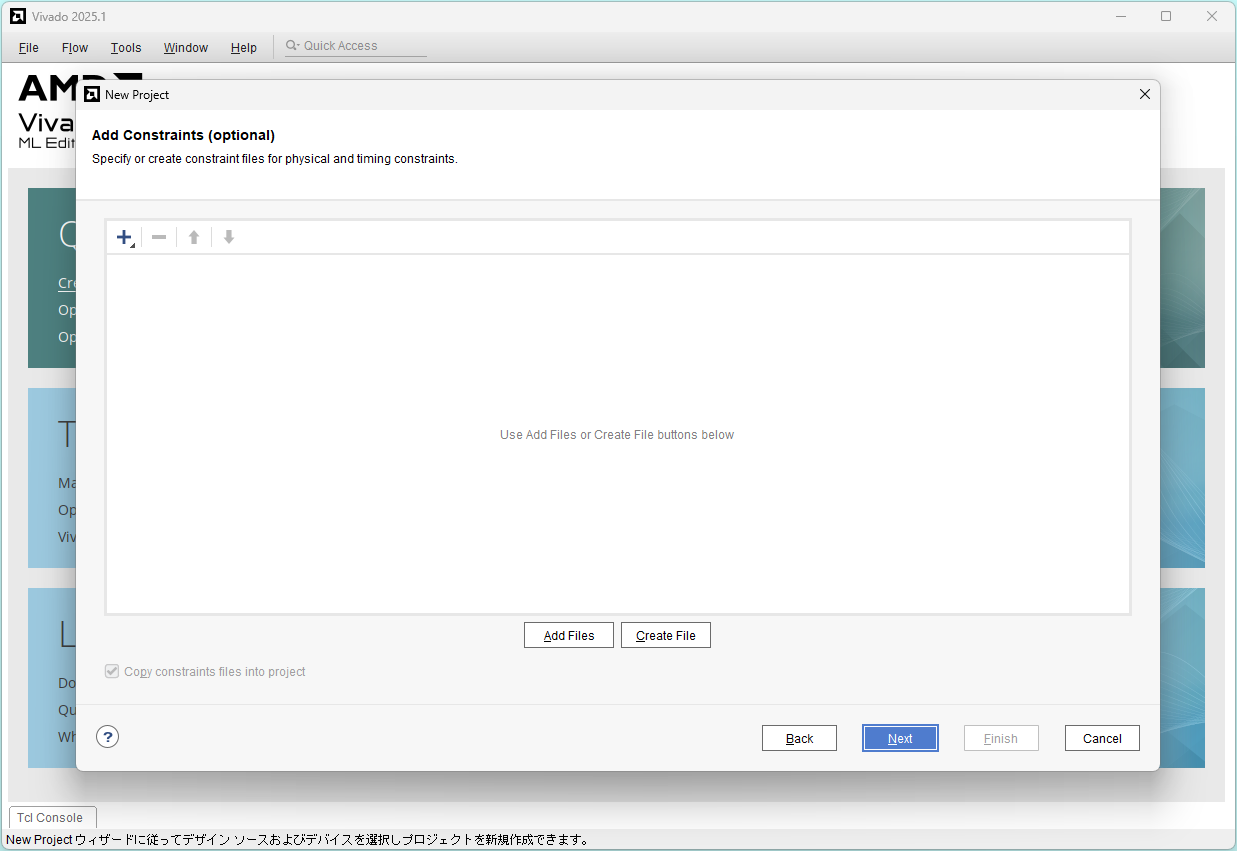Cancel the New Project wizard
The width and height of the screenshot is (1237, 851).
(1102, 738)
